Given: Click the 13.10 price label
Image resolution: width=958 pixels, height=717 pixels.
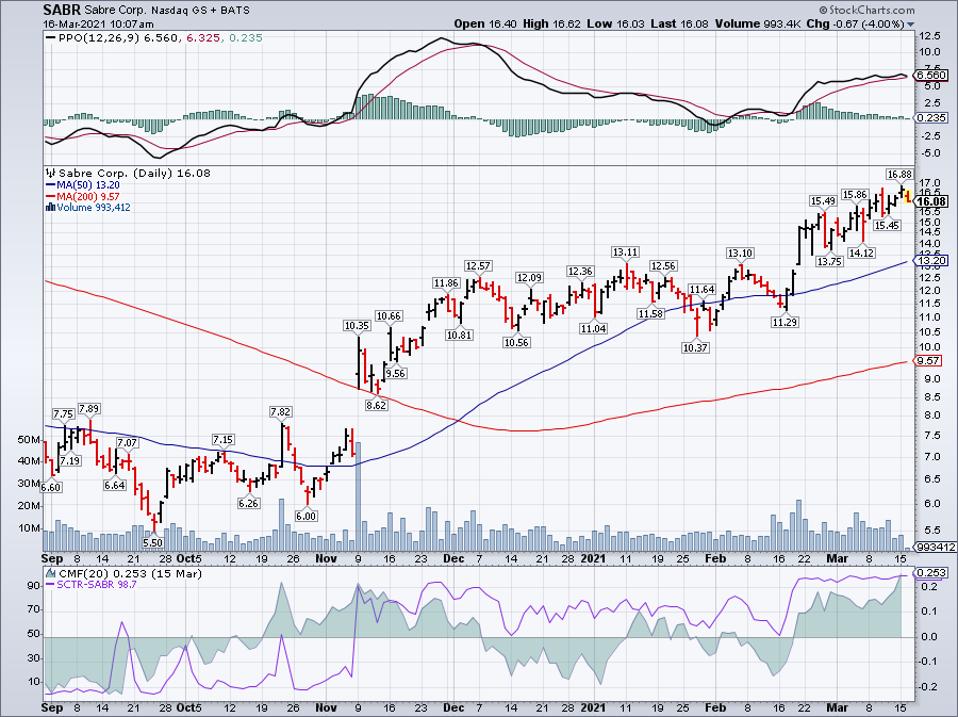Looking at the screenshot, I should [740, 253].
